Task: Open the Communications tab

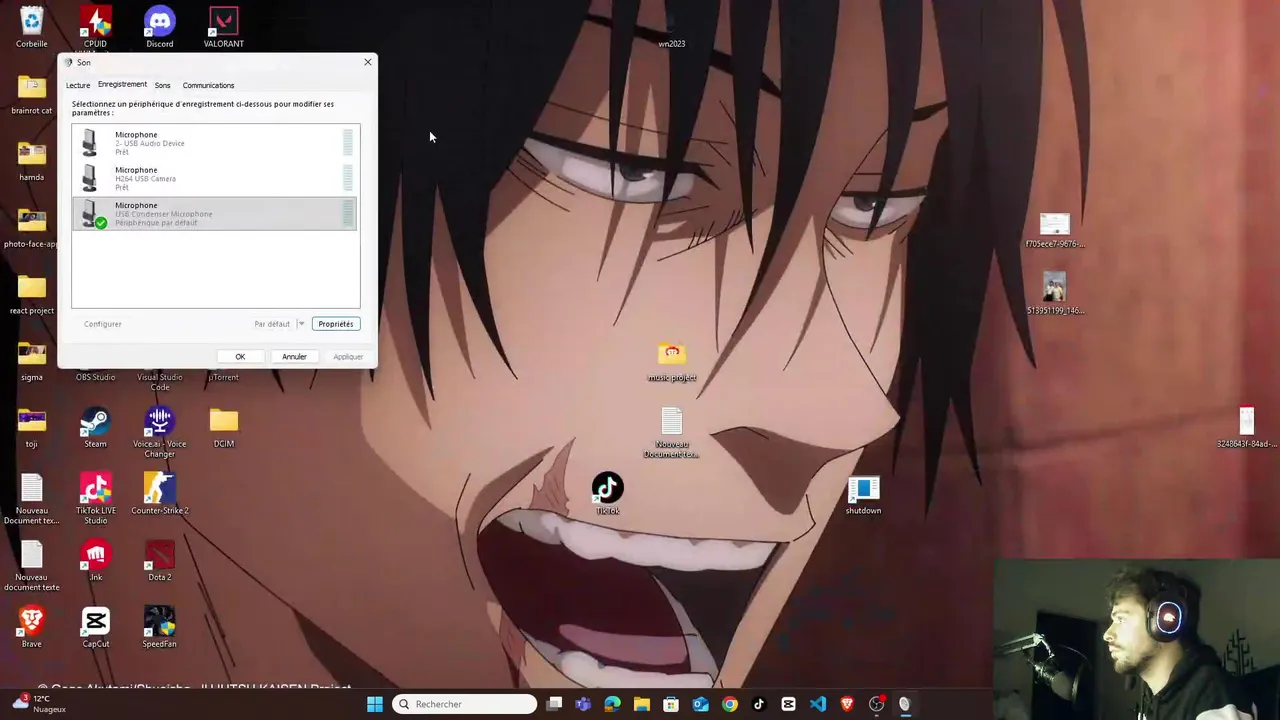Action: click(208, 85)
